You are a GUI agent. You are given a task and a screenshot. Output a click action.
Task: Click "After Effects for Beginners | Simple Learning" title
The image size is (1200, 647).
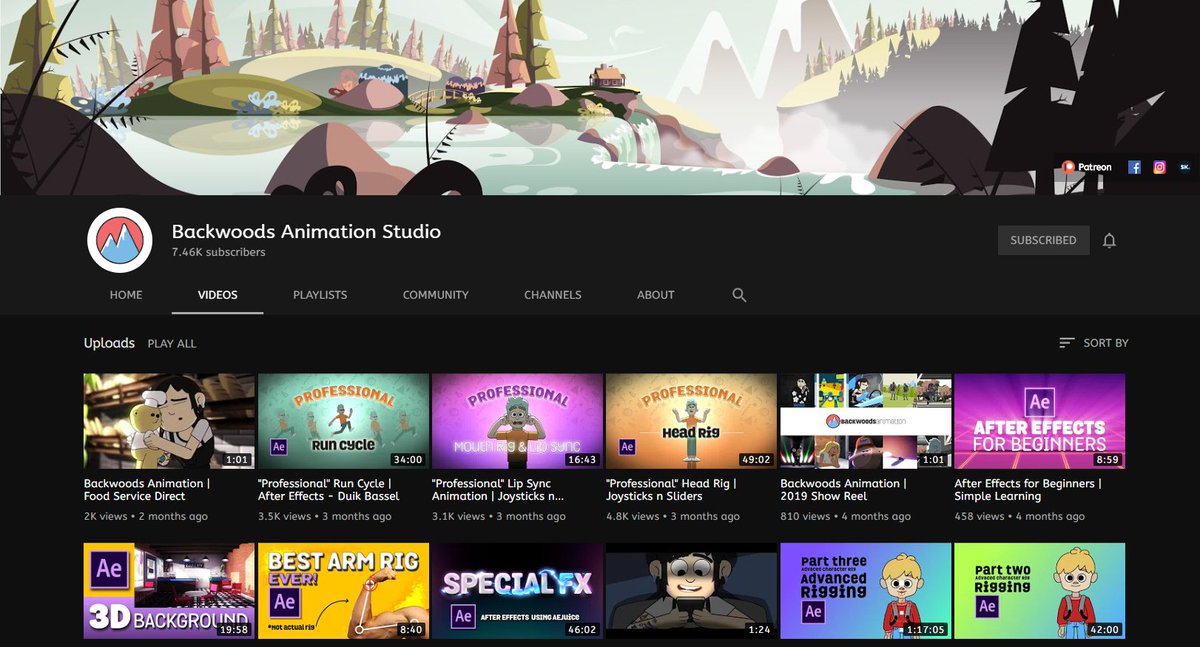1028,490
